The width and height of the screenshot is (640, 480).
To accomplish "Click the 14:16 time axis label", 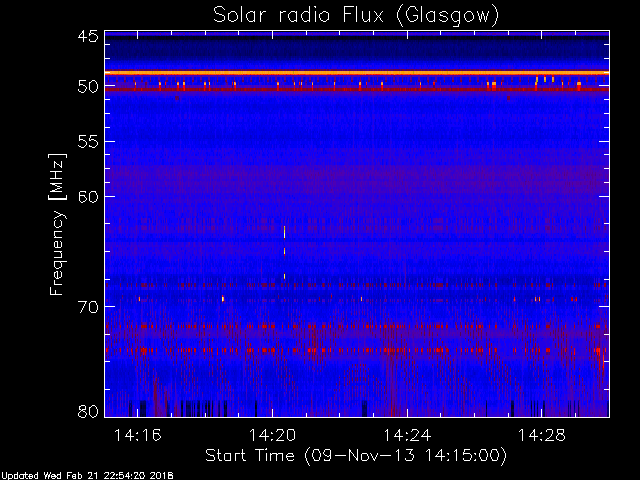I will point(138,435).
